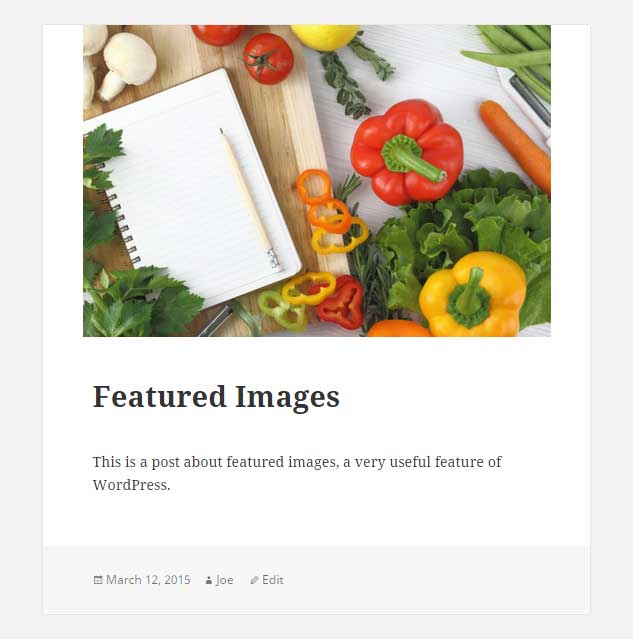
Task: Click the sliced pepper rings in image
Action: pyautogui.click(x=330, y=212)
